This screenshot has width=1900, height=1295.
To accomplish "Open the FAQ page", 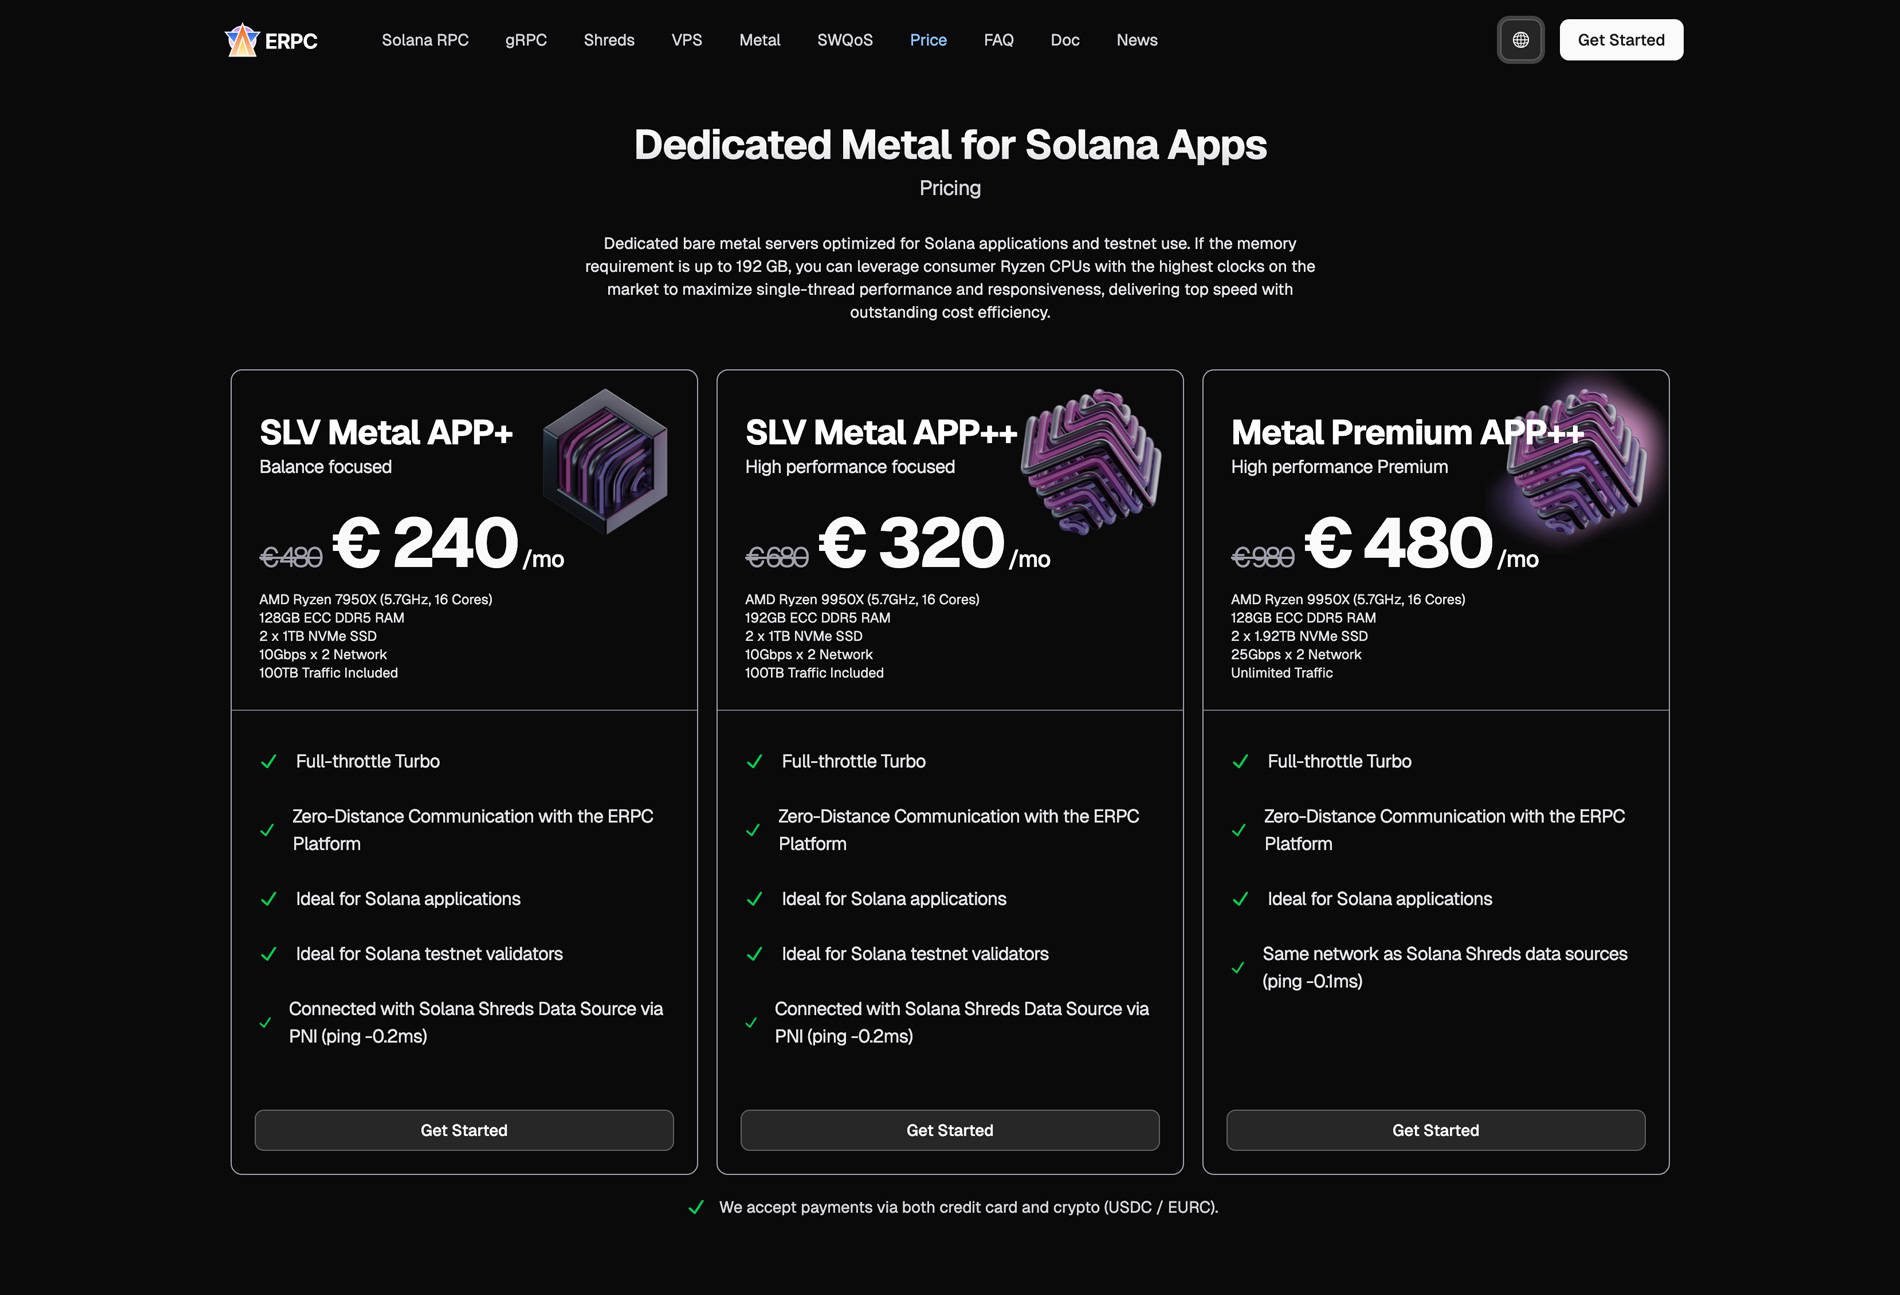I will (999, 40).
